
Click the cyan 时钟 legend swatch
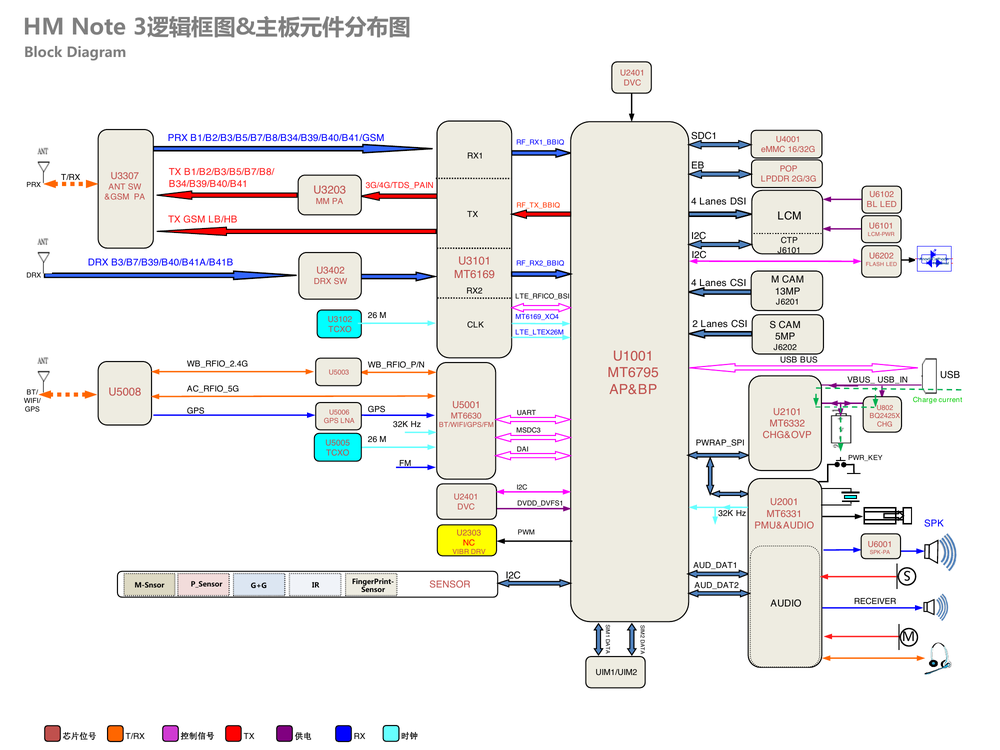click(x=391, y=734)
